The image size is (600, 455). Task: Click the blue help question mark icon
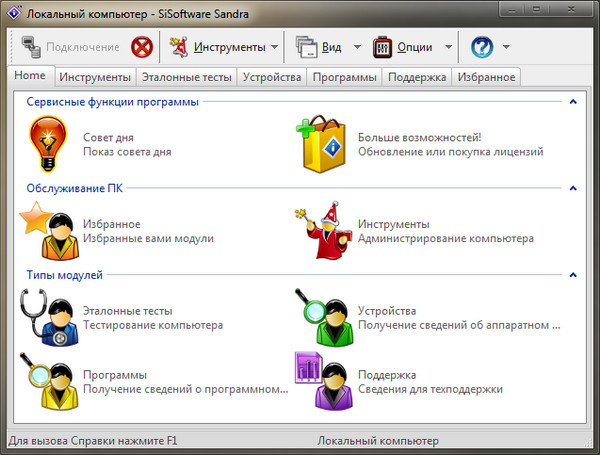click(482, 47)
